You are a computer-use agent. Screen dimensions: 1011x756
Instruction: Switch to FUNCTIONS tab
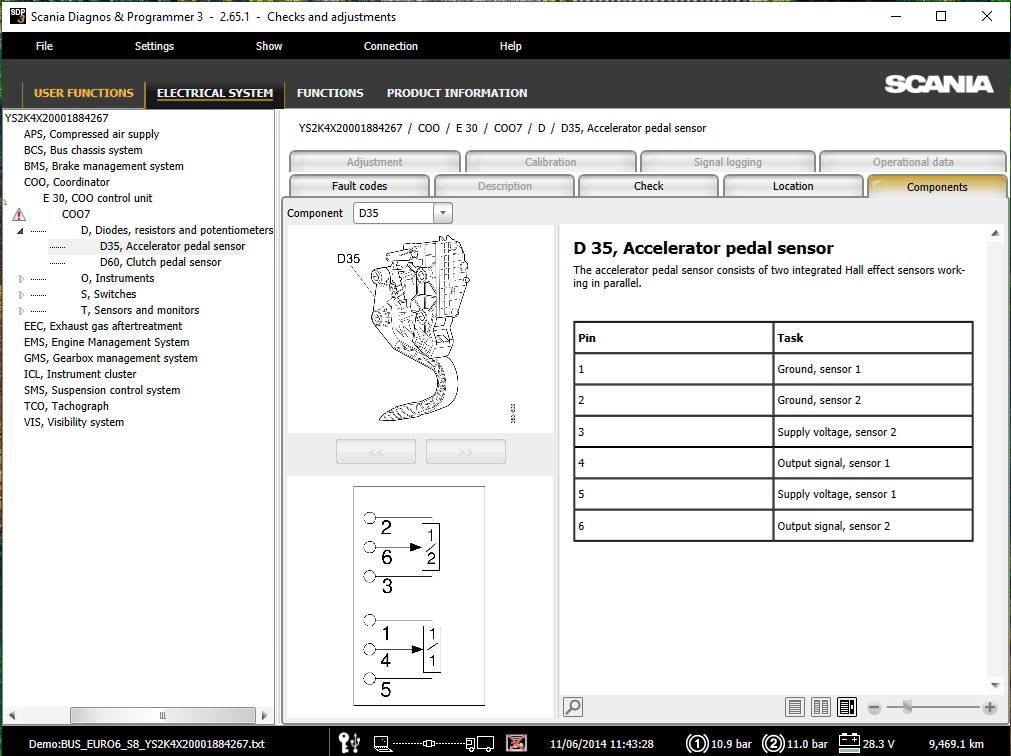(330, 93)
